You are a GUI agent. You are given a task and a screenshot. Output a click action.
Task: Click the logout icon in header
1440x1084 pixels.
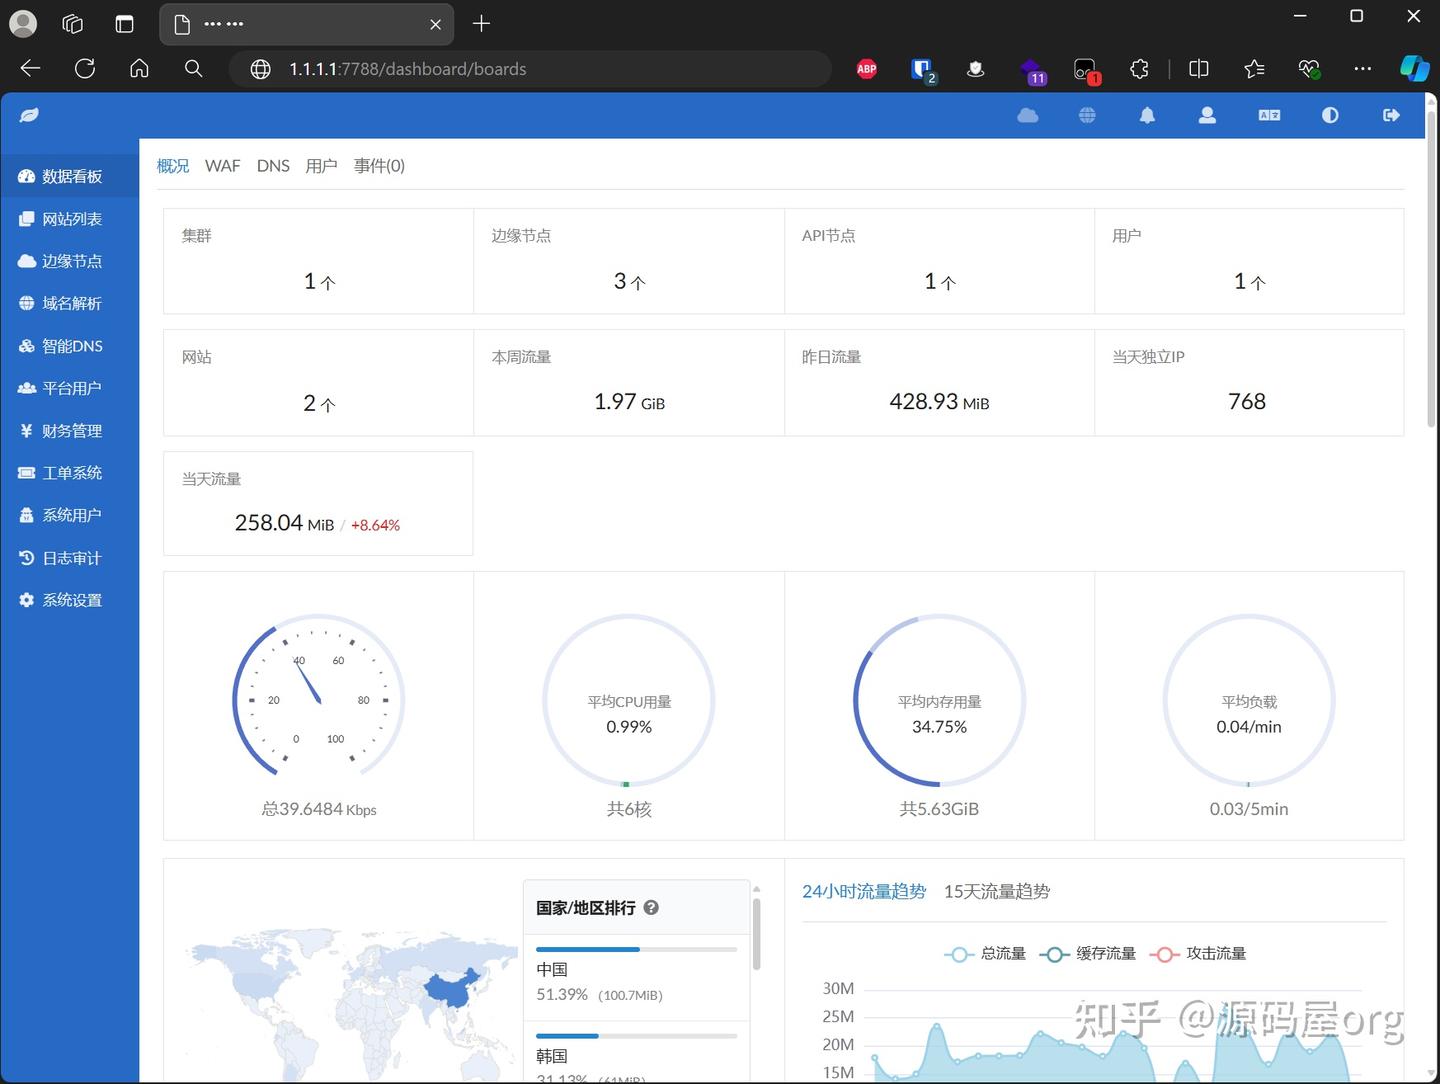tap(1391, 116)
